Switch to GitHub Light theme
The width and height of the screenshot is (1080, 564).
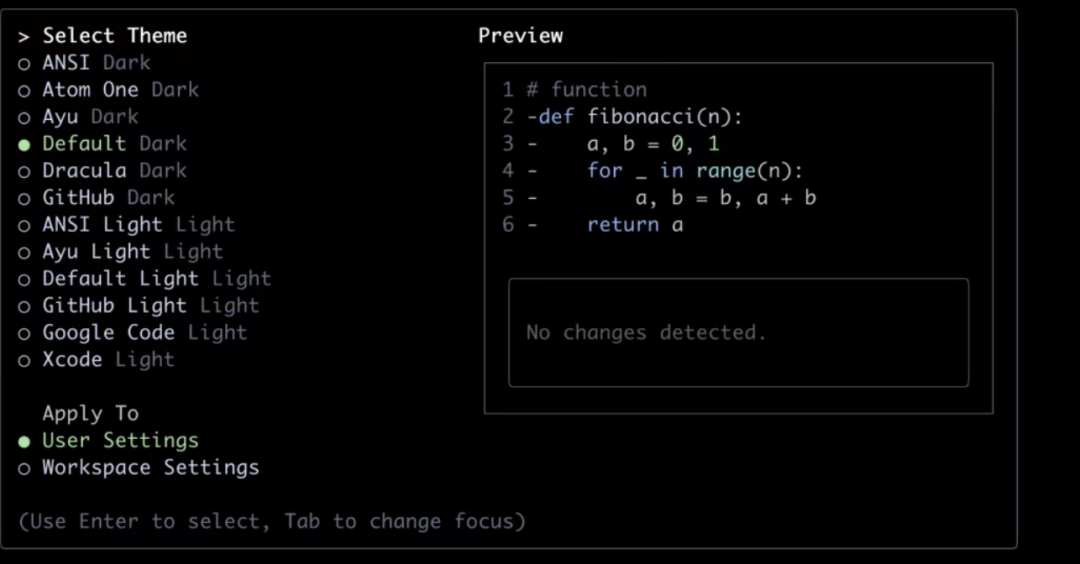pyautogui.click(x=150, y=306)
